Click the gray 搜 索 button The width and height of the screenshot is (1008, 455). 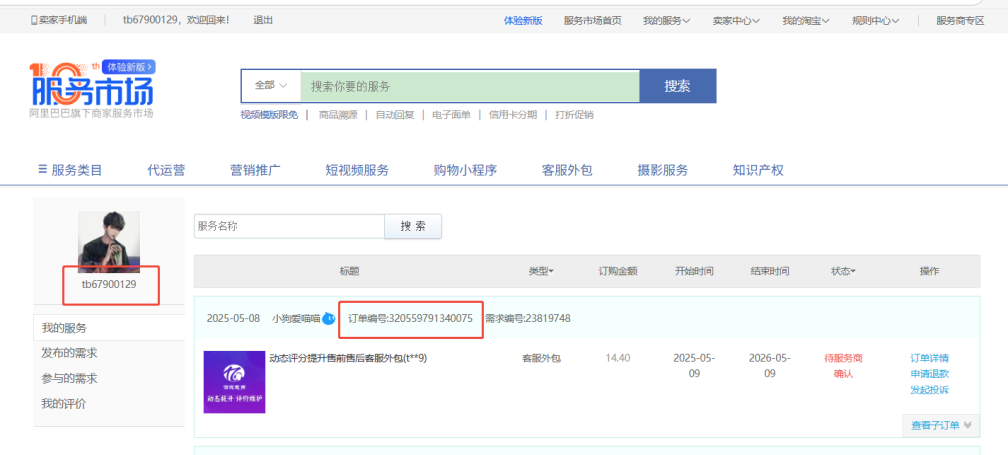click(x=413, y=226)
